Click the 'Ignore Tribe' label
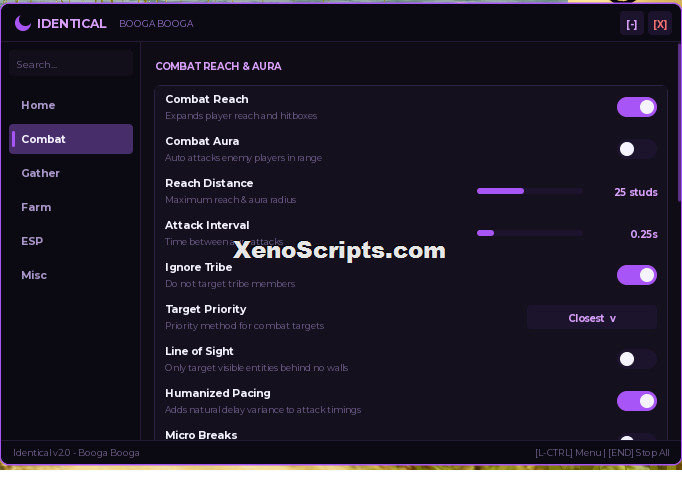 [x=198, y=267]
